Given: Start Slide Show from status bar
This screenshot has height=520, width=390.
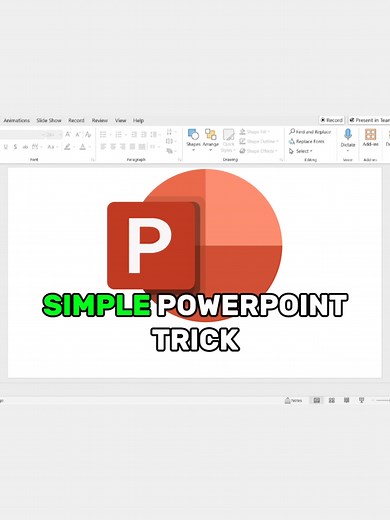Looking at the screenshot, I should [x=361, y=400].
